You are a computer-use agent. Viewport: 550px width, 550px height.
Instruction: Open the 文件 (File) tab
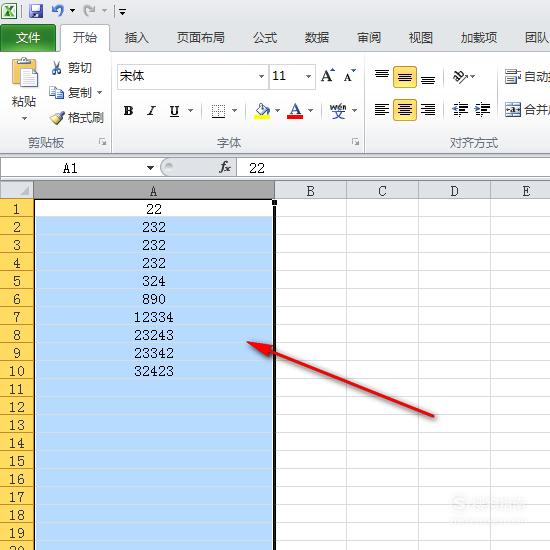(x=28, y=38)
